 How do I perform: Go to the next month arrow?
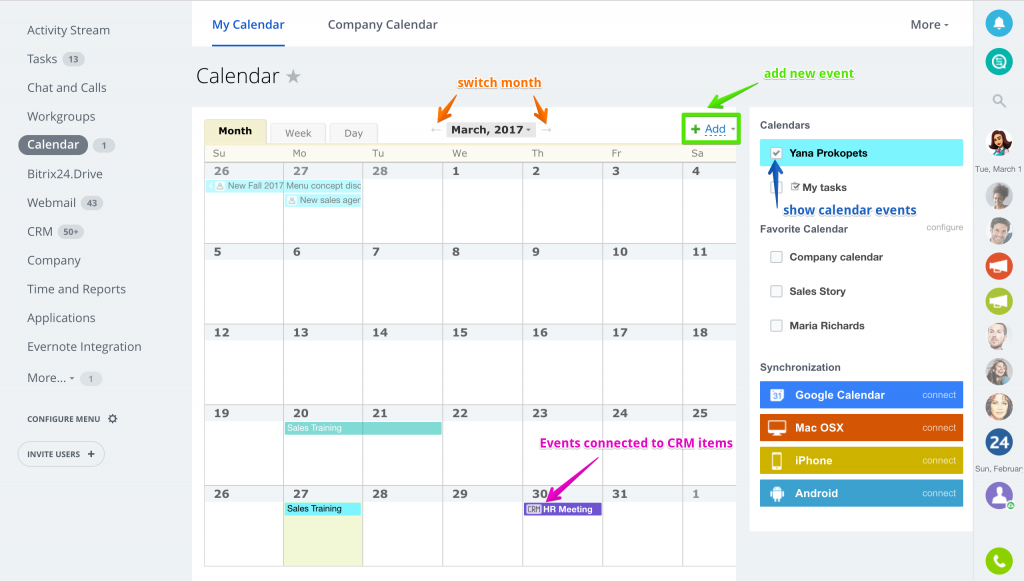(x=547, y=130)
